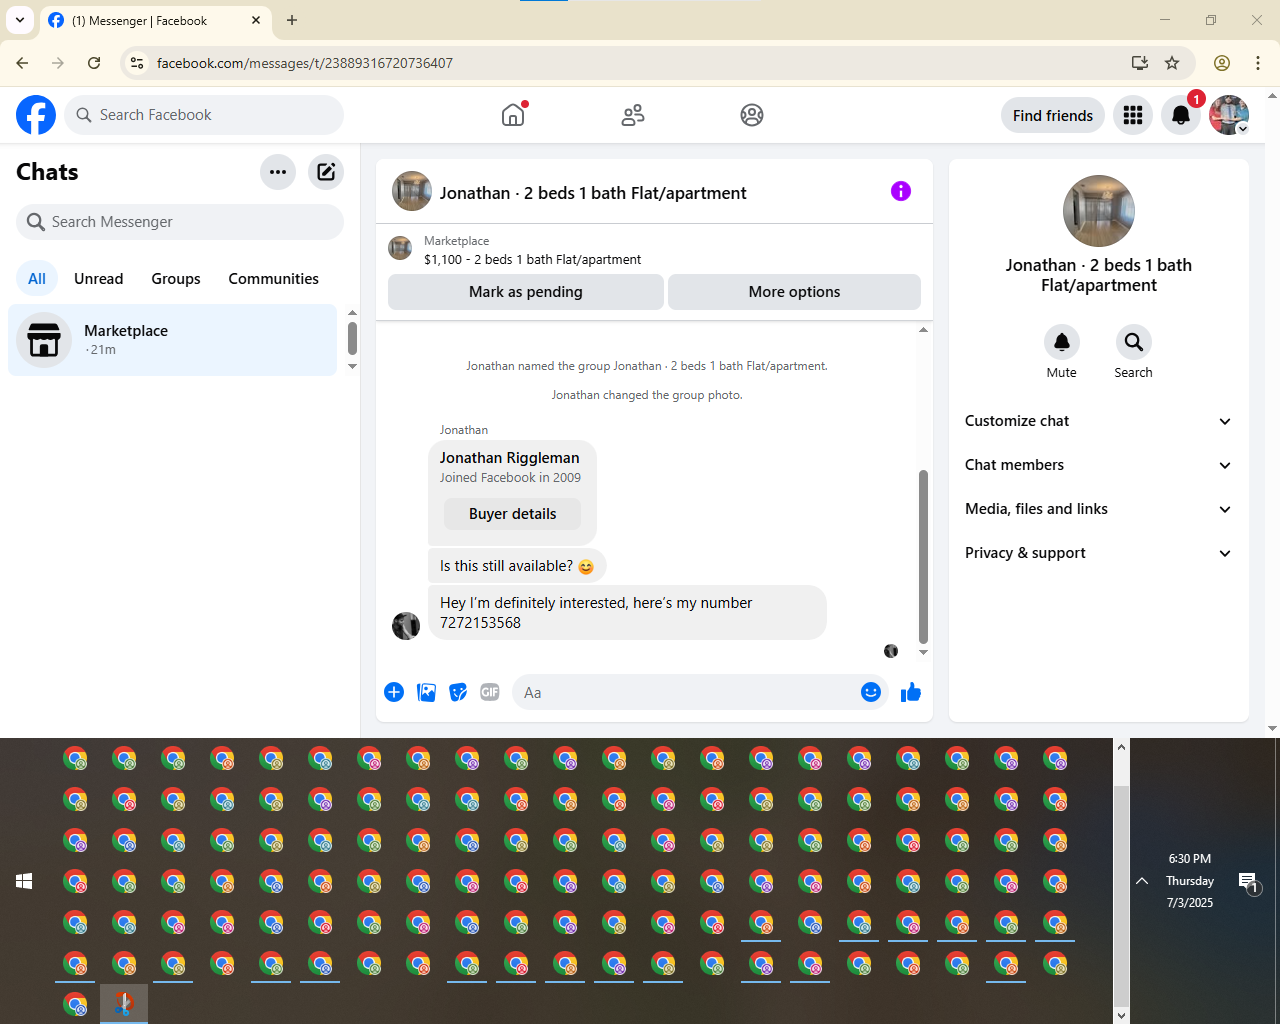Click the Search Messenger input field

click(x=180, y=222)
